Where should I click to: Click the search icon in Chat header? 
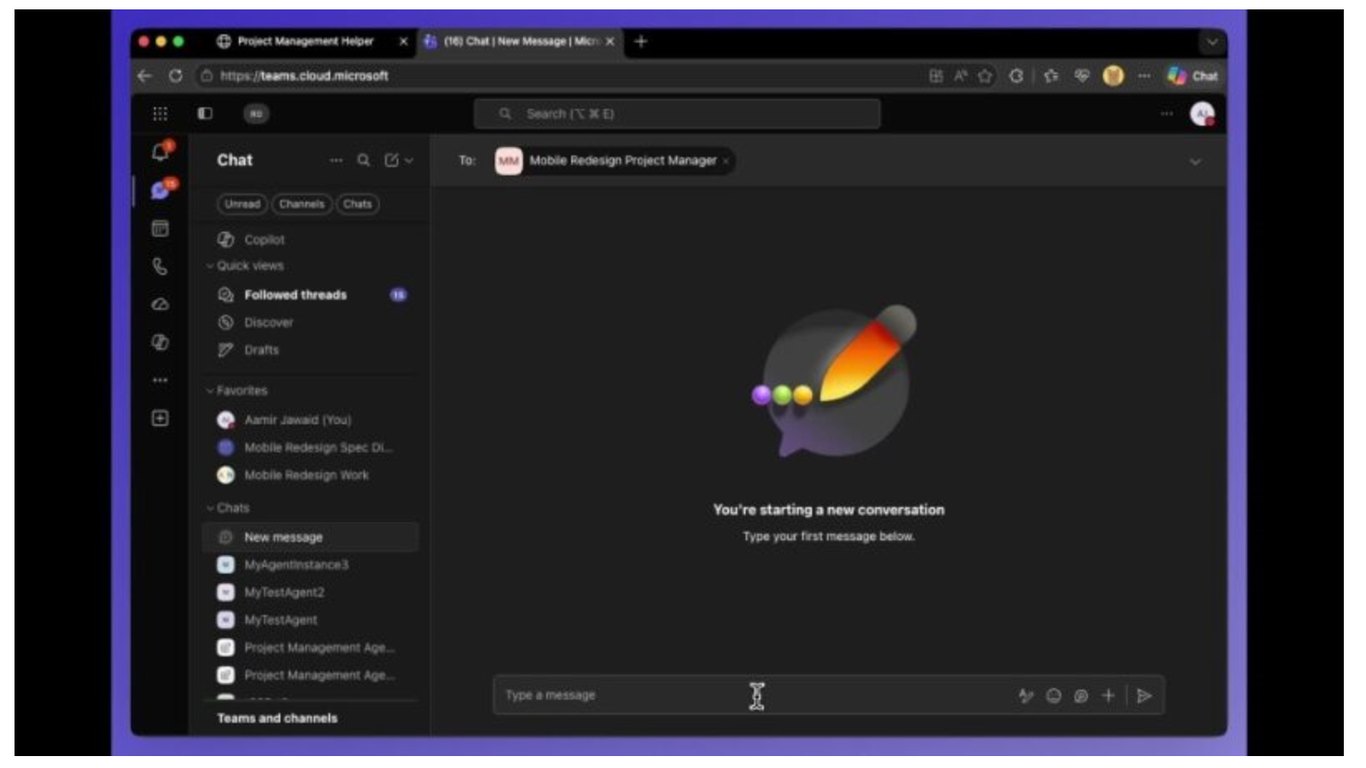pos(364,160)
